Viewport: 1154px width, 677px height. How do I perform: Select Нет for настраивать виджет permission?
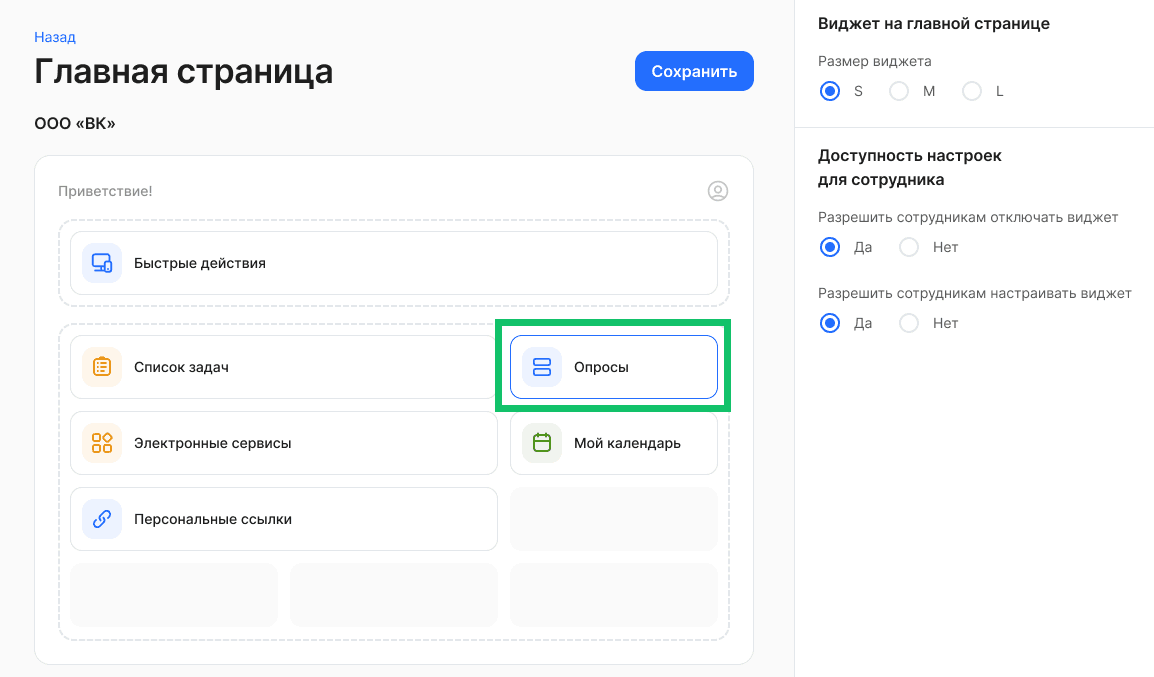tap(908, 323)
